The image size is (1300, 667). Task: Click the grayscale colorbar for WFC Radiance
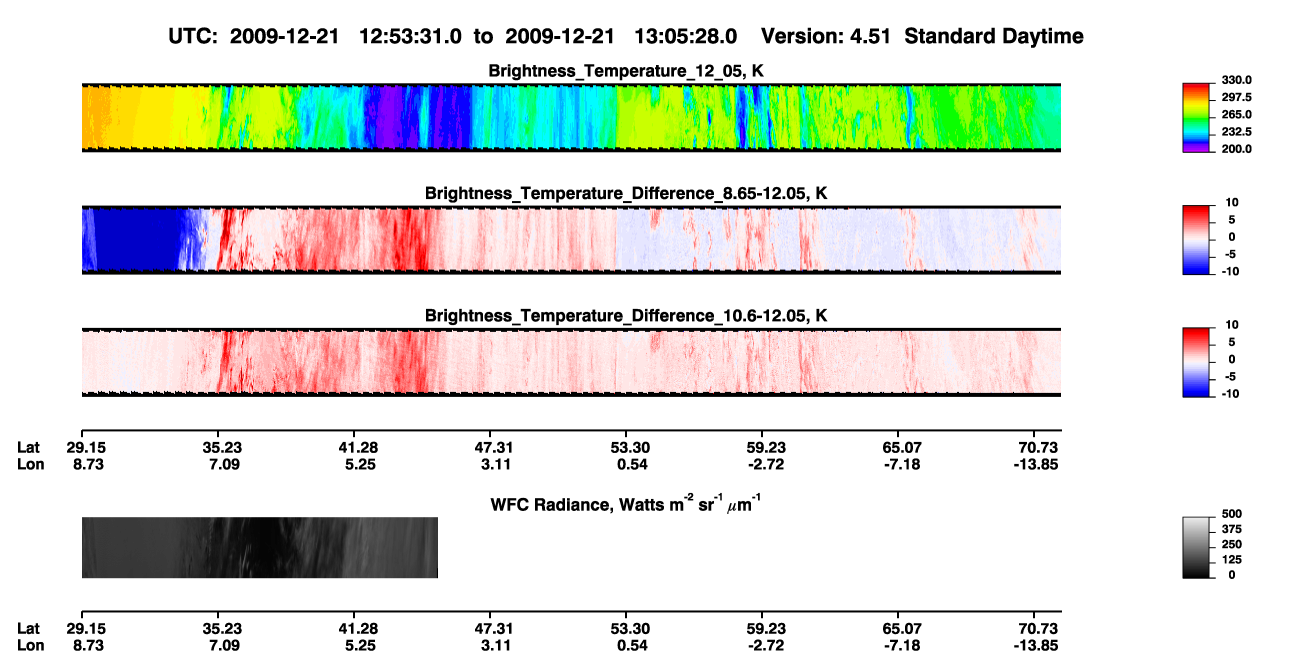click(1197, 547)
